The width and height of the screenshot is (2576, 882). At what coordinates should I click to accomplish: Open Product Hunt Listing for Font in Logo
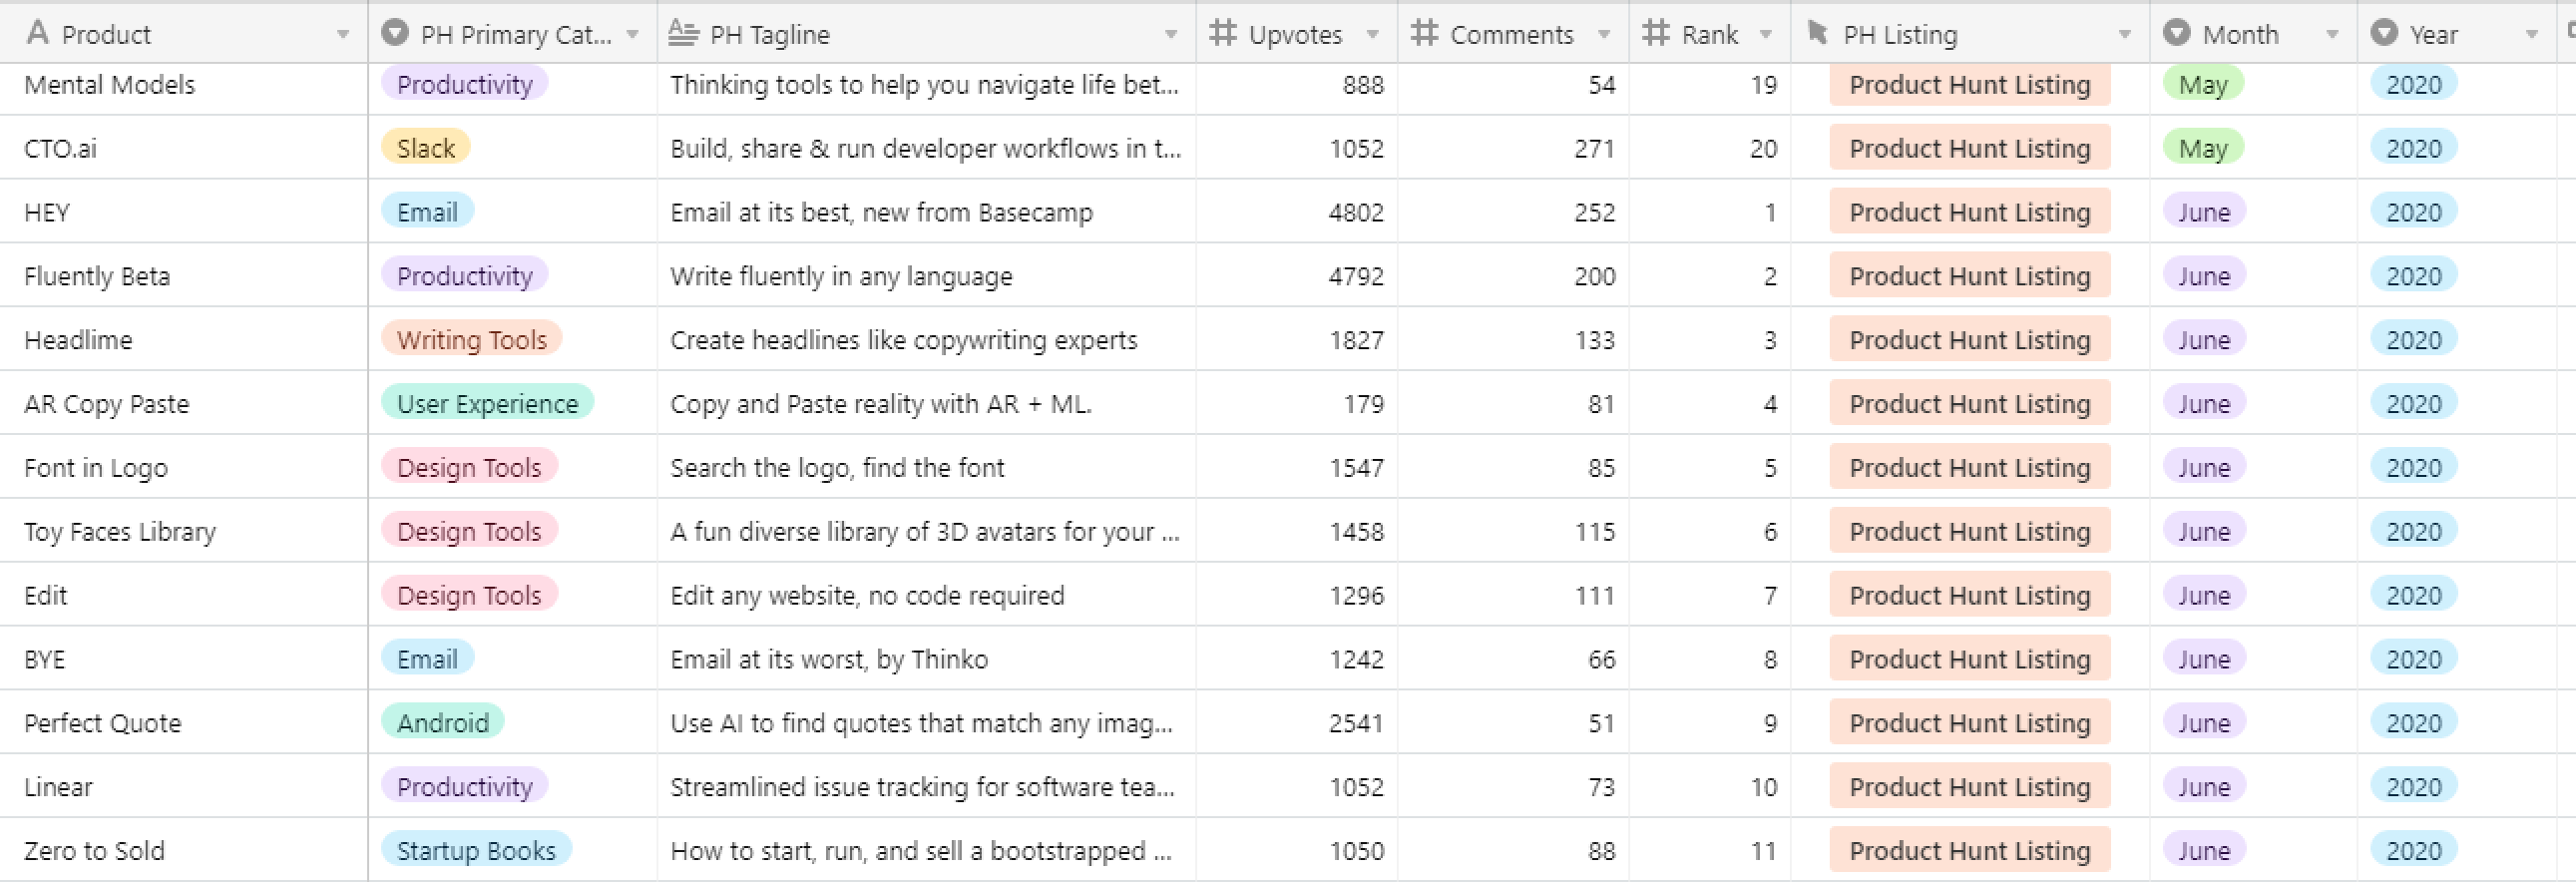click(x=1970, y=468)
